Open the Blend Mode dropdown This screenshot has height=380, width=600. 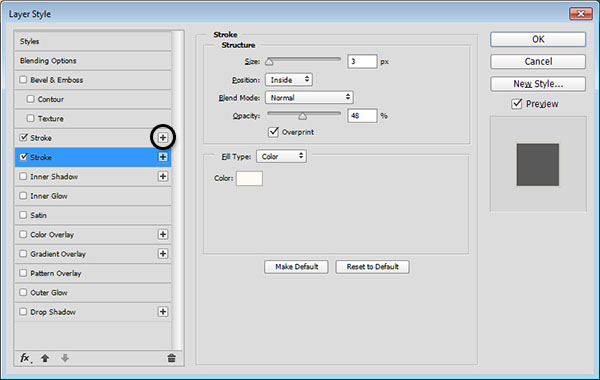coord(309,98)
